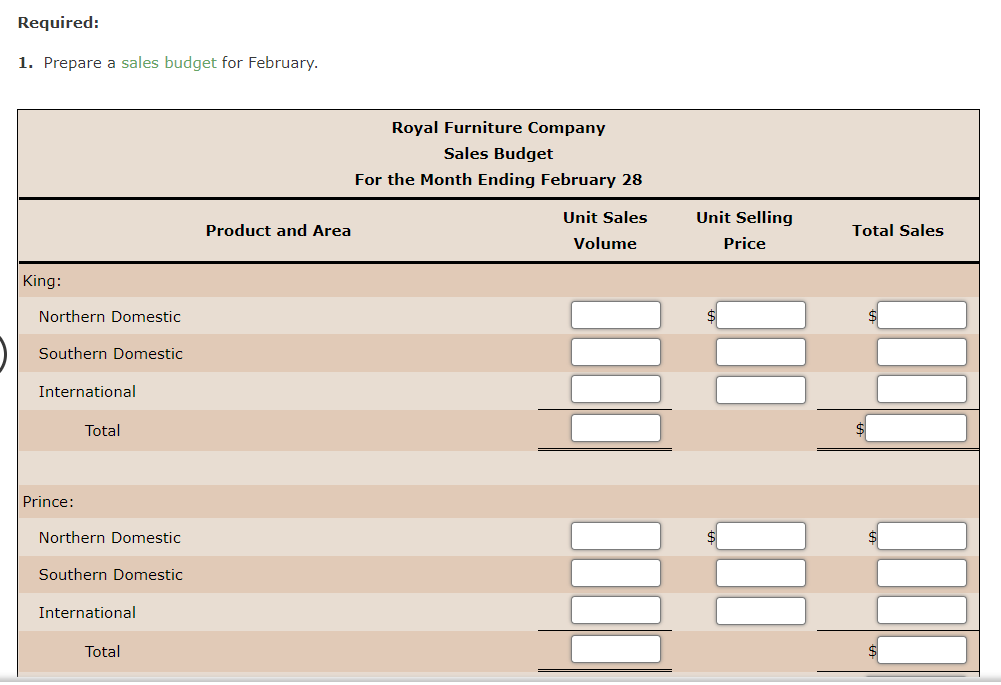Viewport: 1001px width, 685px height.
Task: Select King International total sales field
Action: pos(921,390)
